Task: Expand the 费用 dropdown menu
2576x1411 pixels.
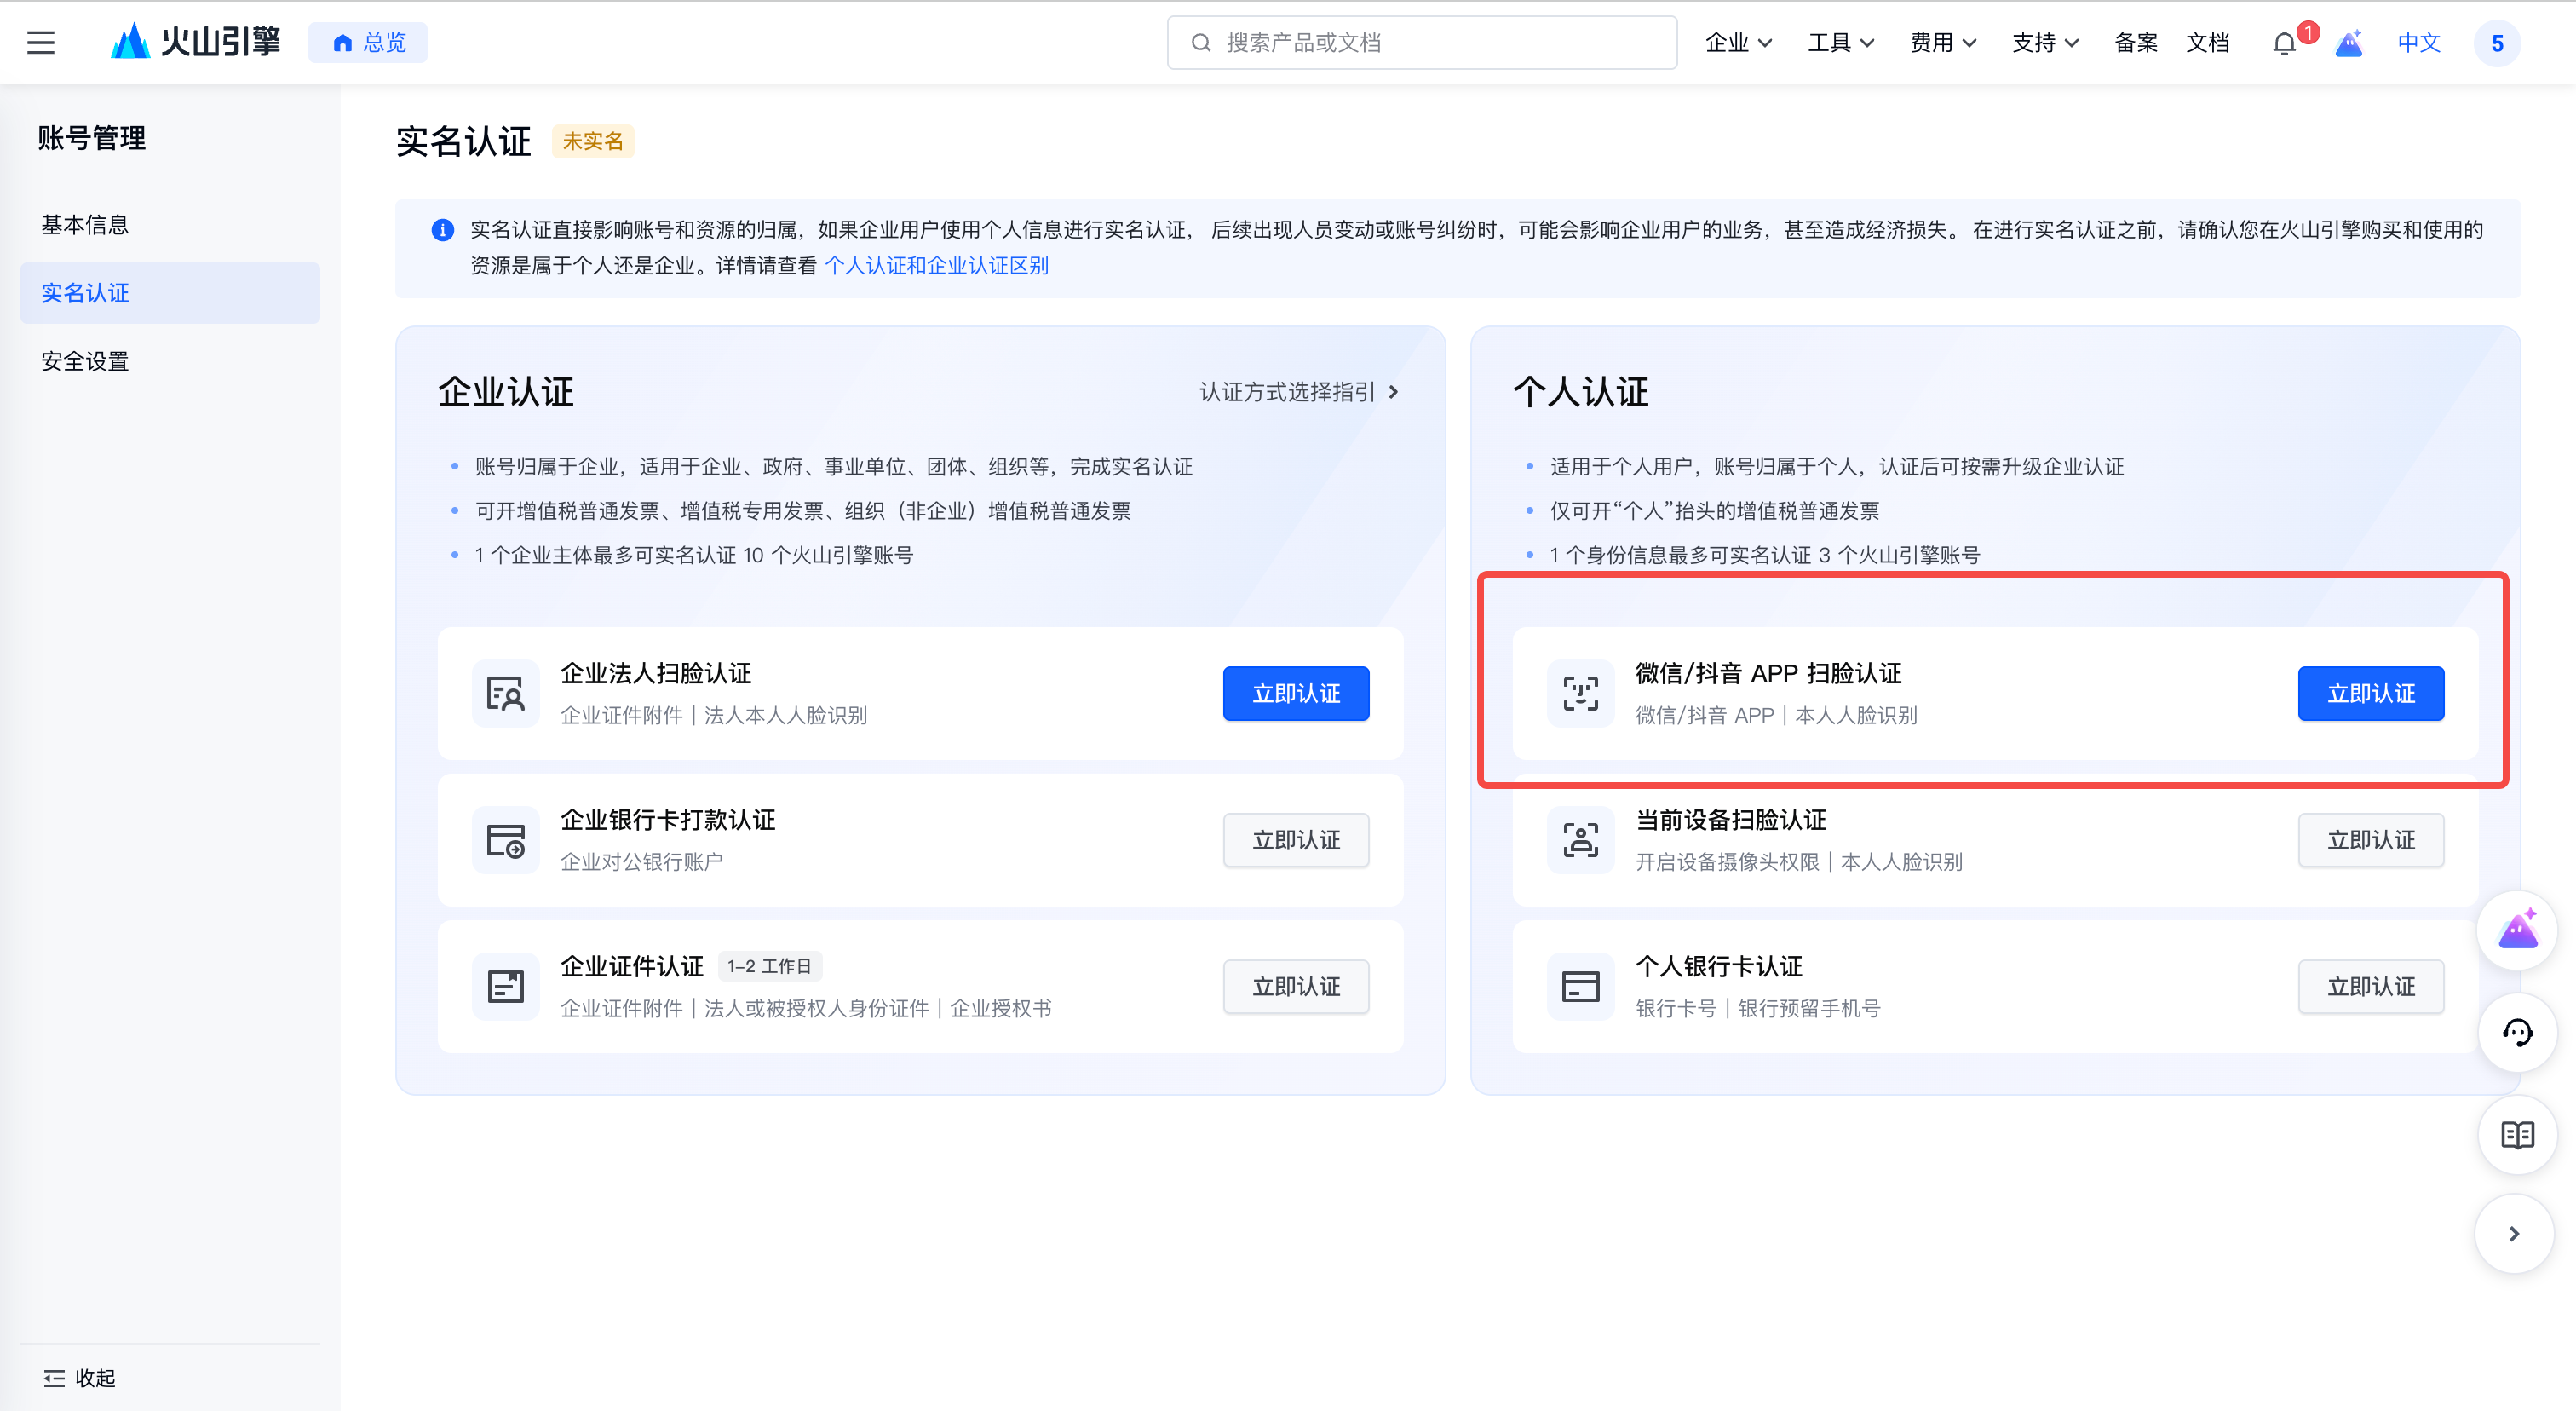Action: pos(1942,42)
